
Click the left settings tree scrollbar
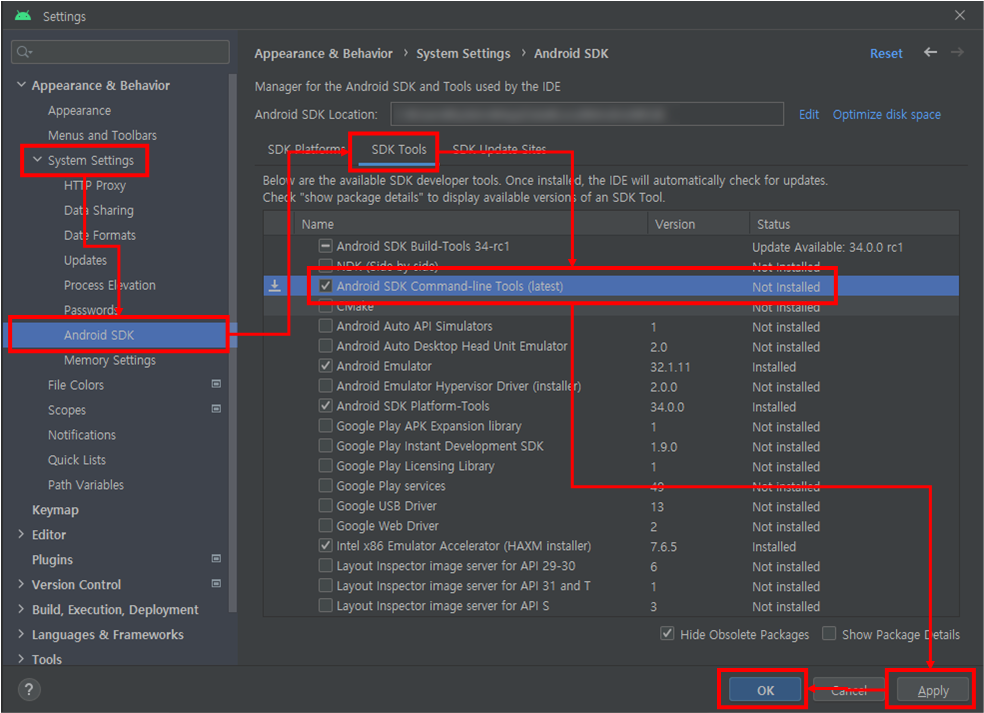coord(233,342)
